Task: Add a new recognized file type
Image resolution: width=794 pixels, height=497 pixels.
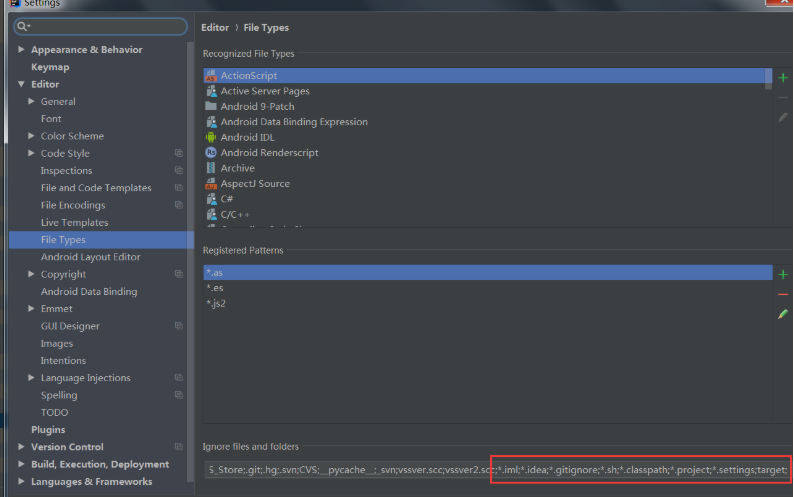Action: tap(783, 78)
